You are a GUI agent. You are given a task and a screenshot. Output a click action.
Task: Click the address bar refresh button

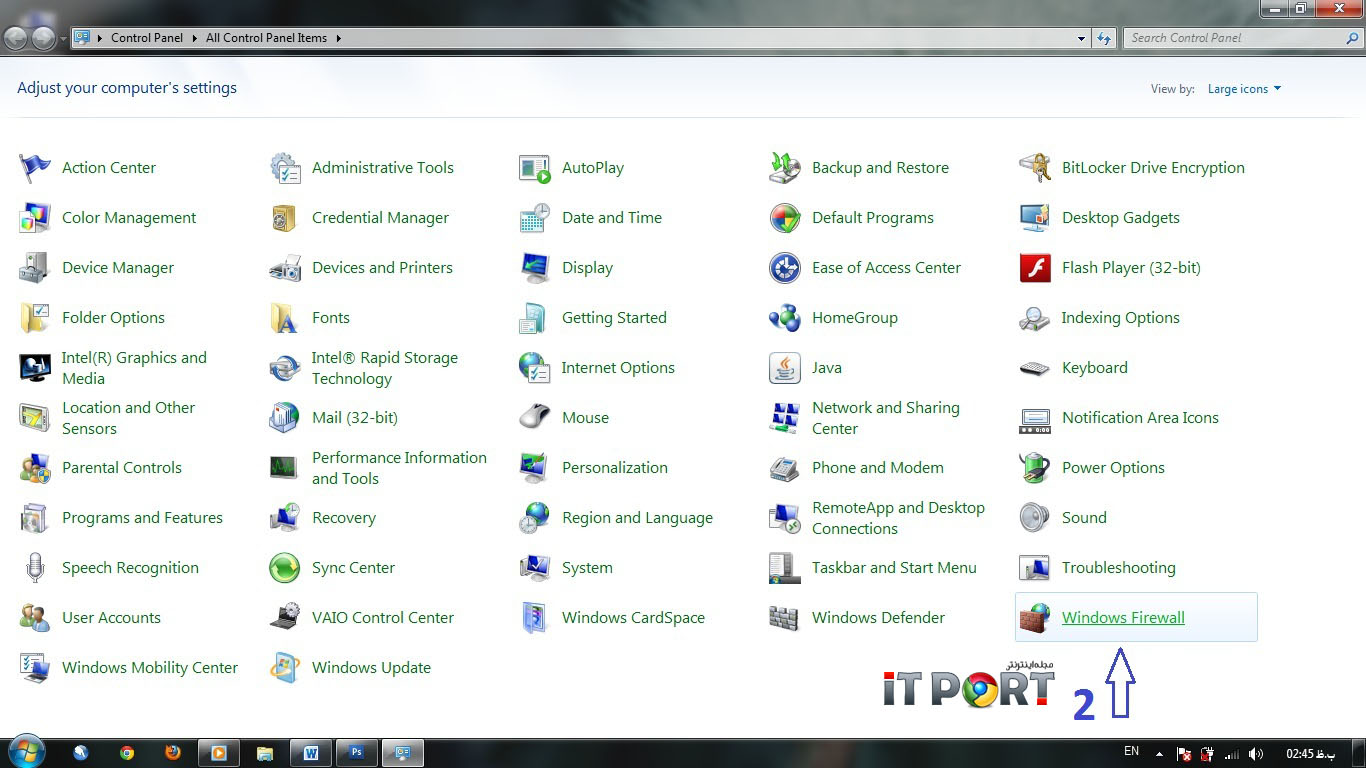(x=1104, y=38)
